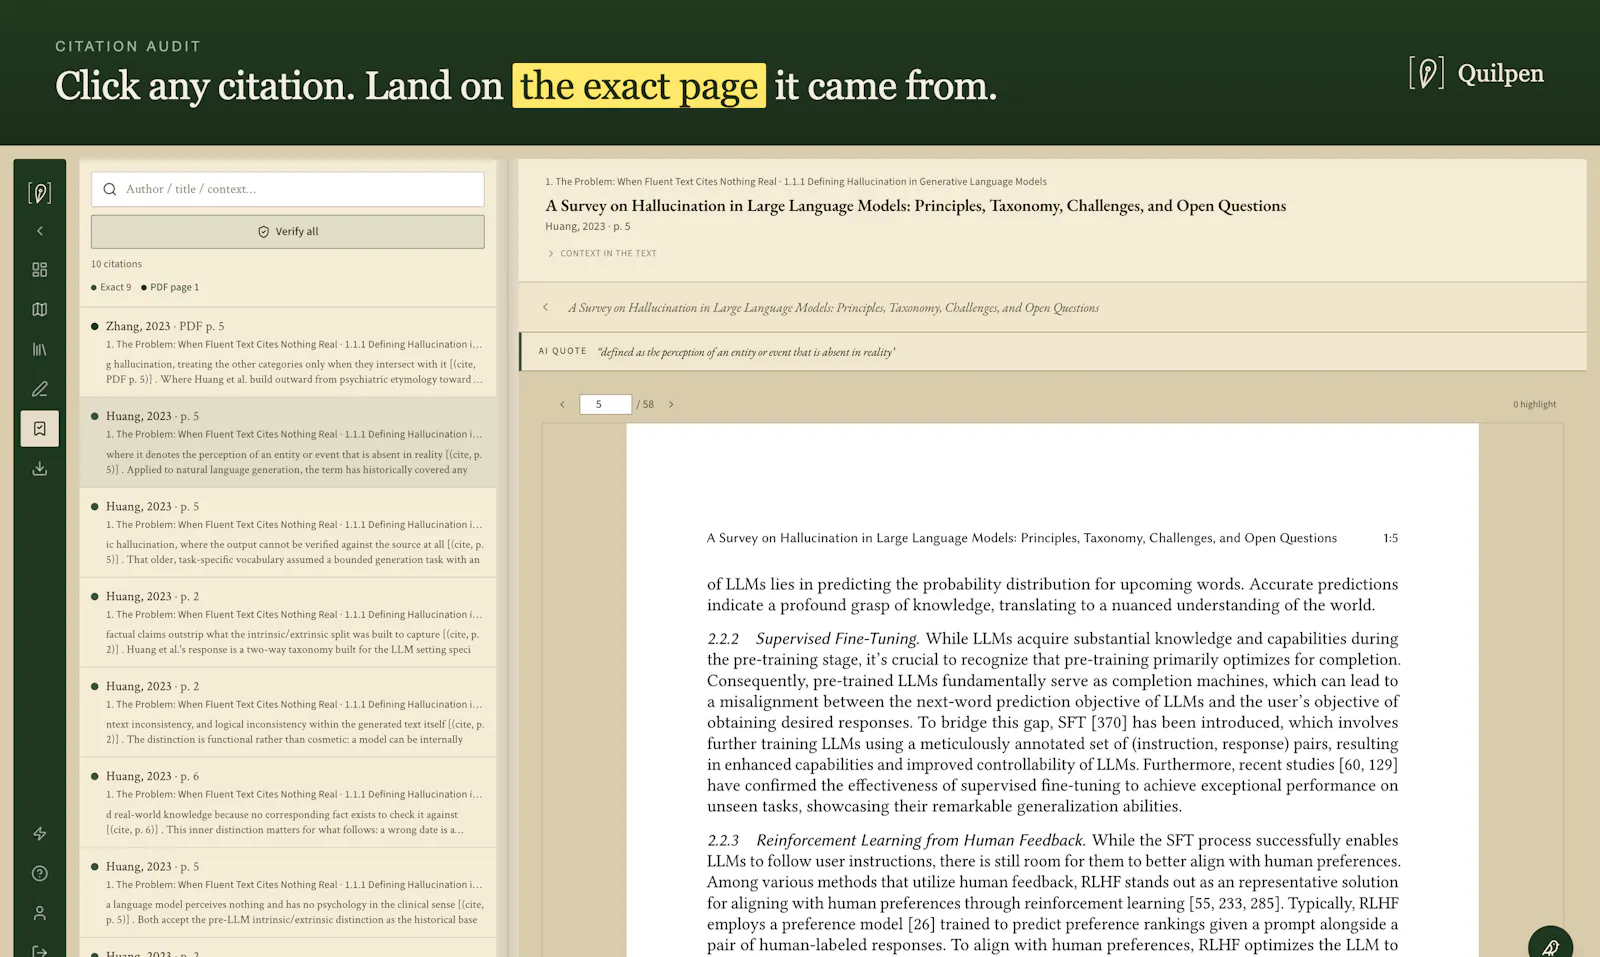Click the 0 highlight label
This screenshot has width=1600, height=957.
click(x=1534, y=404)
